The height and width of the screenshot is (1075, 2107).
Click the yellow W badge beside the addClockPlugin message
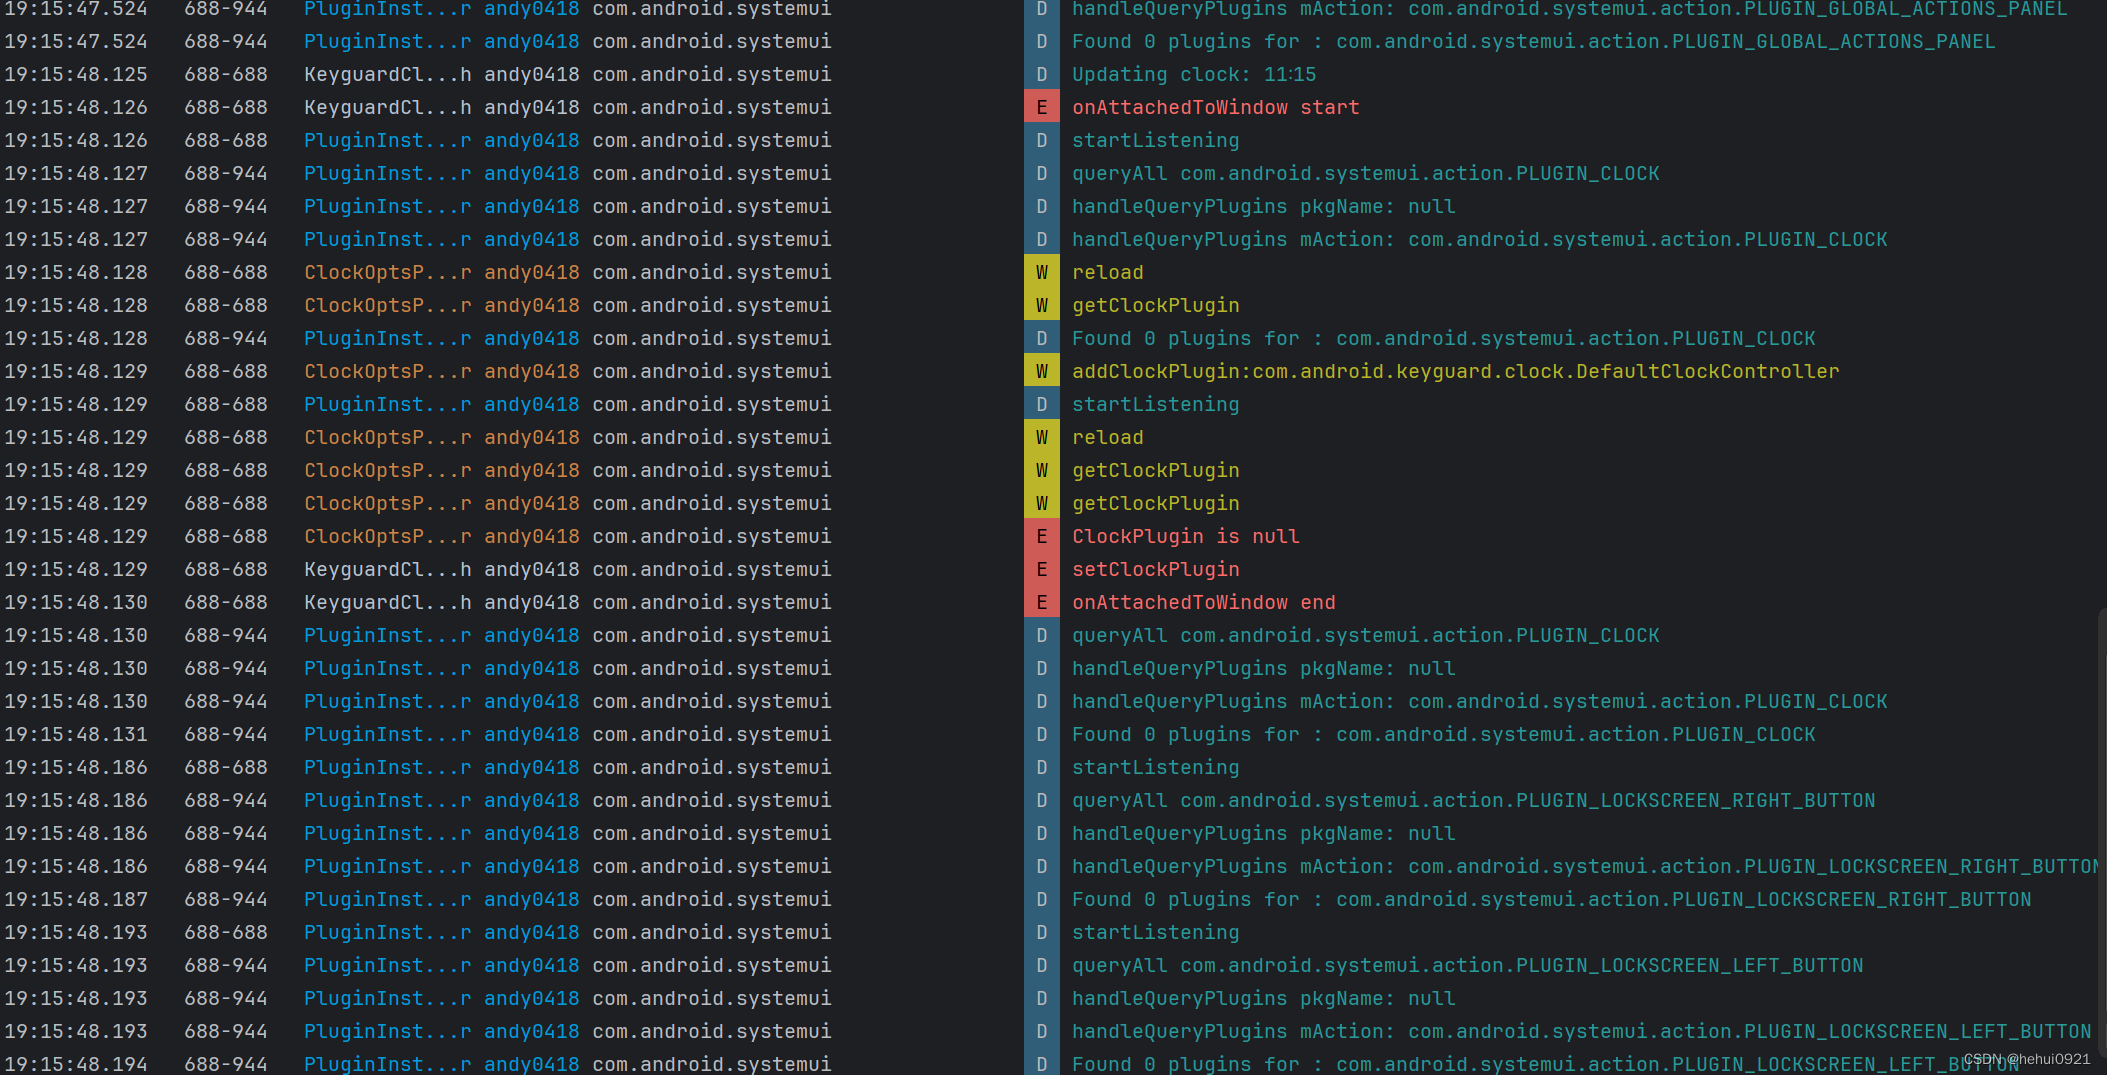[x=1042, y=372]
